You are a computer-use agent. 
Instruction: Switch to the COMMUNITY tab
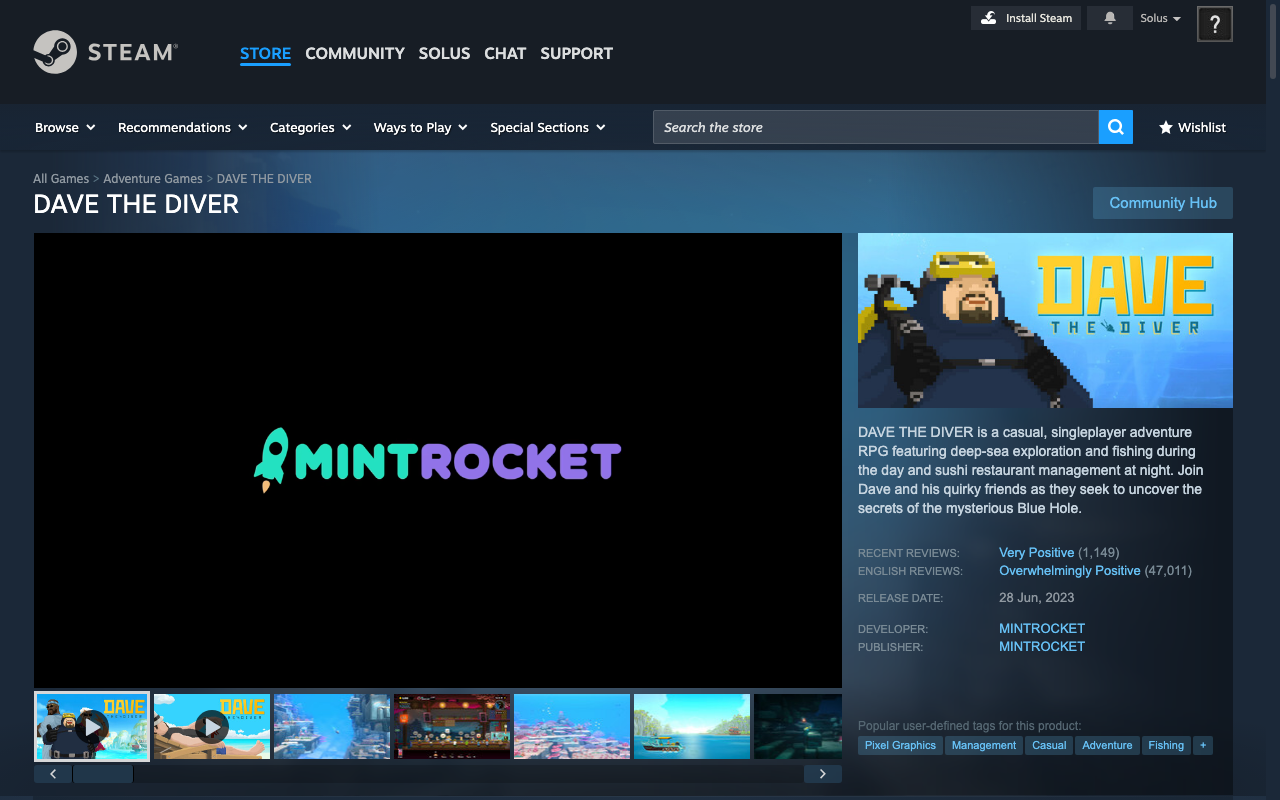point(354,53)
